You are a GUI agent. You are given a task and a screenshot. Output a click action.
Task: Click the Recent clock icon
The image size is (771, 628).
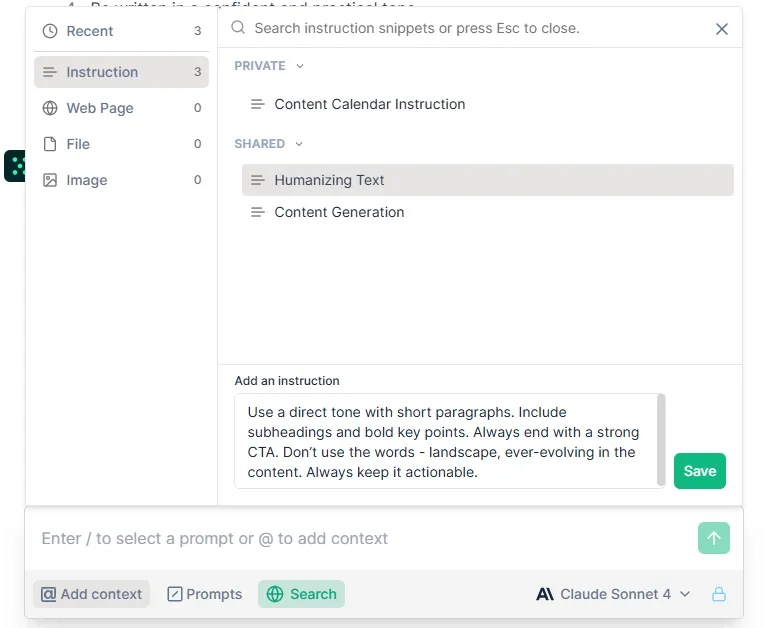50,31
